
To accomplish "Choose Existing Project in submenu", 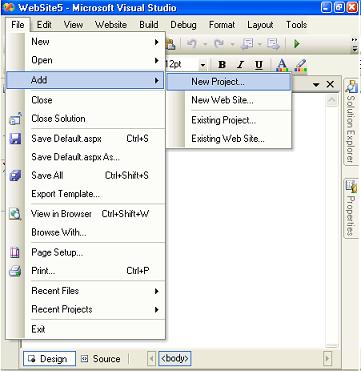I will 229,120.
